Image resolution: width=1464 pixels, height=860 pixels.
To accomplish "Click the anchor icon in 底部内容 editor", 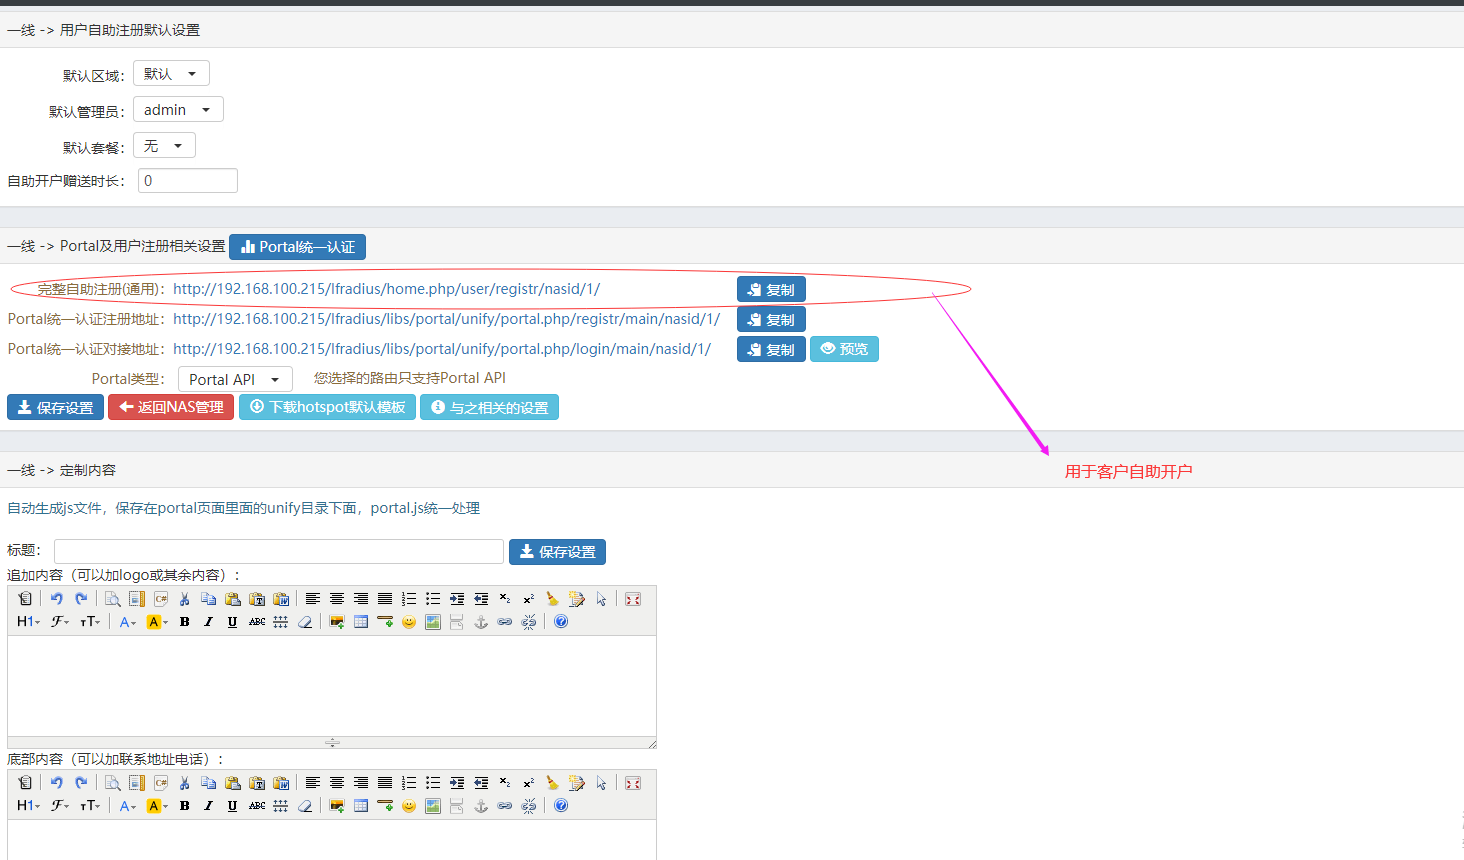I will pyautogui.click(x=481, y=806).
